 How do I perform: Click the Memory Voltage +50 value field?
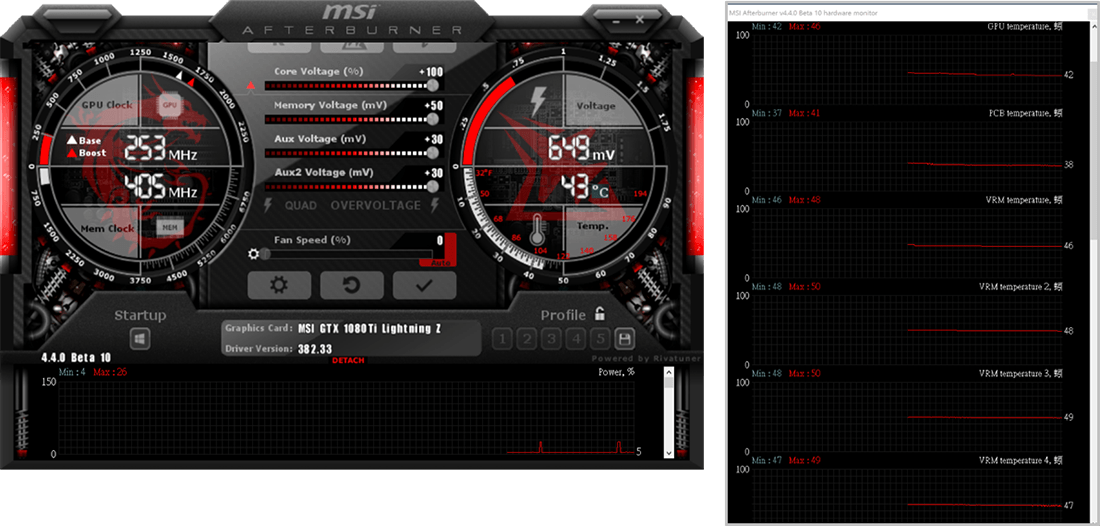tap(434, 105)
